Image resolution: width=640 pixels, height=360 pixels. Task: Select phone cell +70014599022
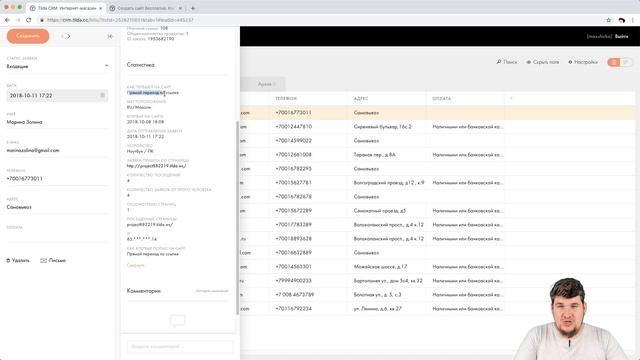(293, 140)
